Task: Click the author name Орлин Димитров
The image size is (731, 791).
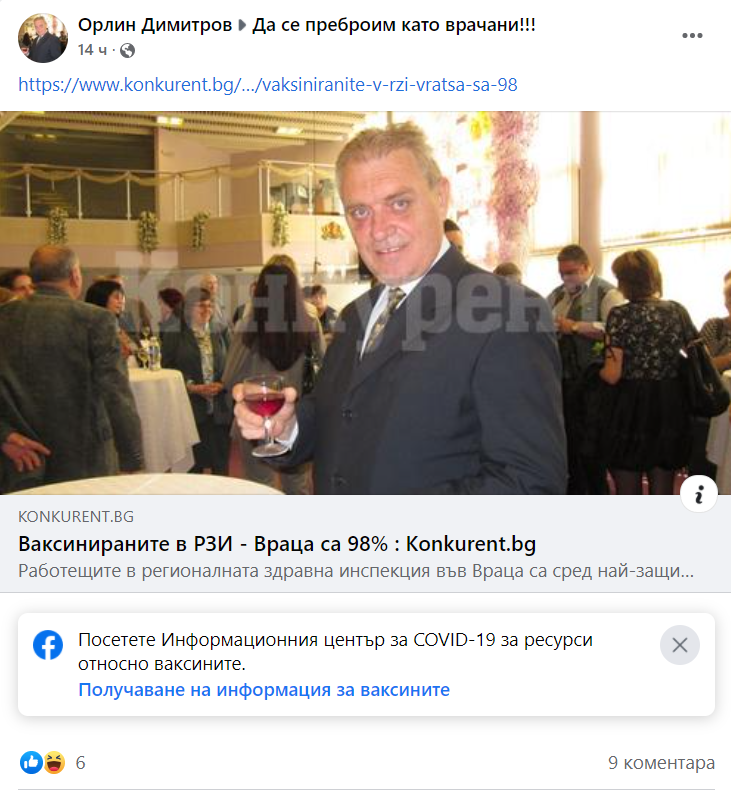Action: (x=155, y=25)
